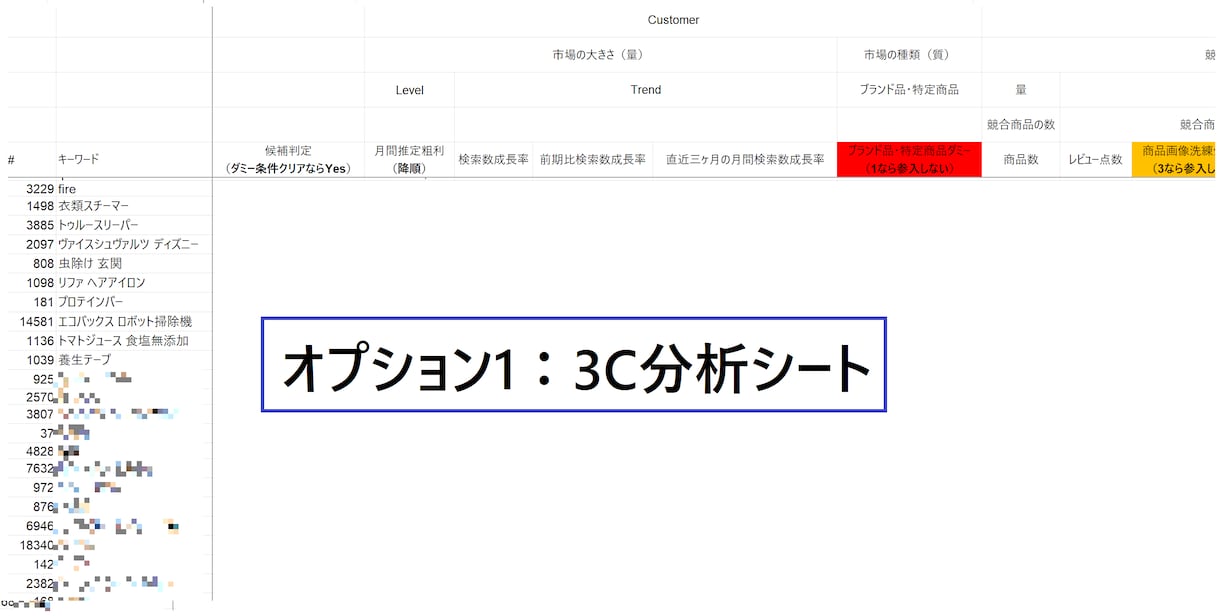Image resolution: width=1220 pixels, height=616 pixels.
Task: Click the 市場の種類（質） header cell
Action: tap(909, 55)
